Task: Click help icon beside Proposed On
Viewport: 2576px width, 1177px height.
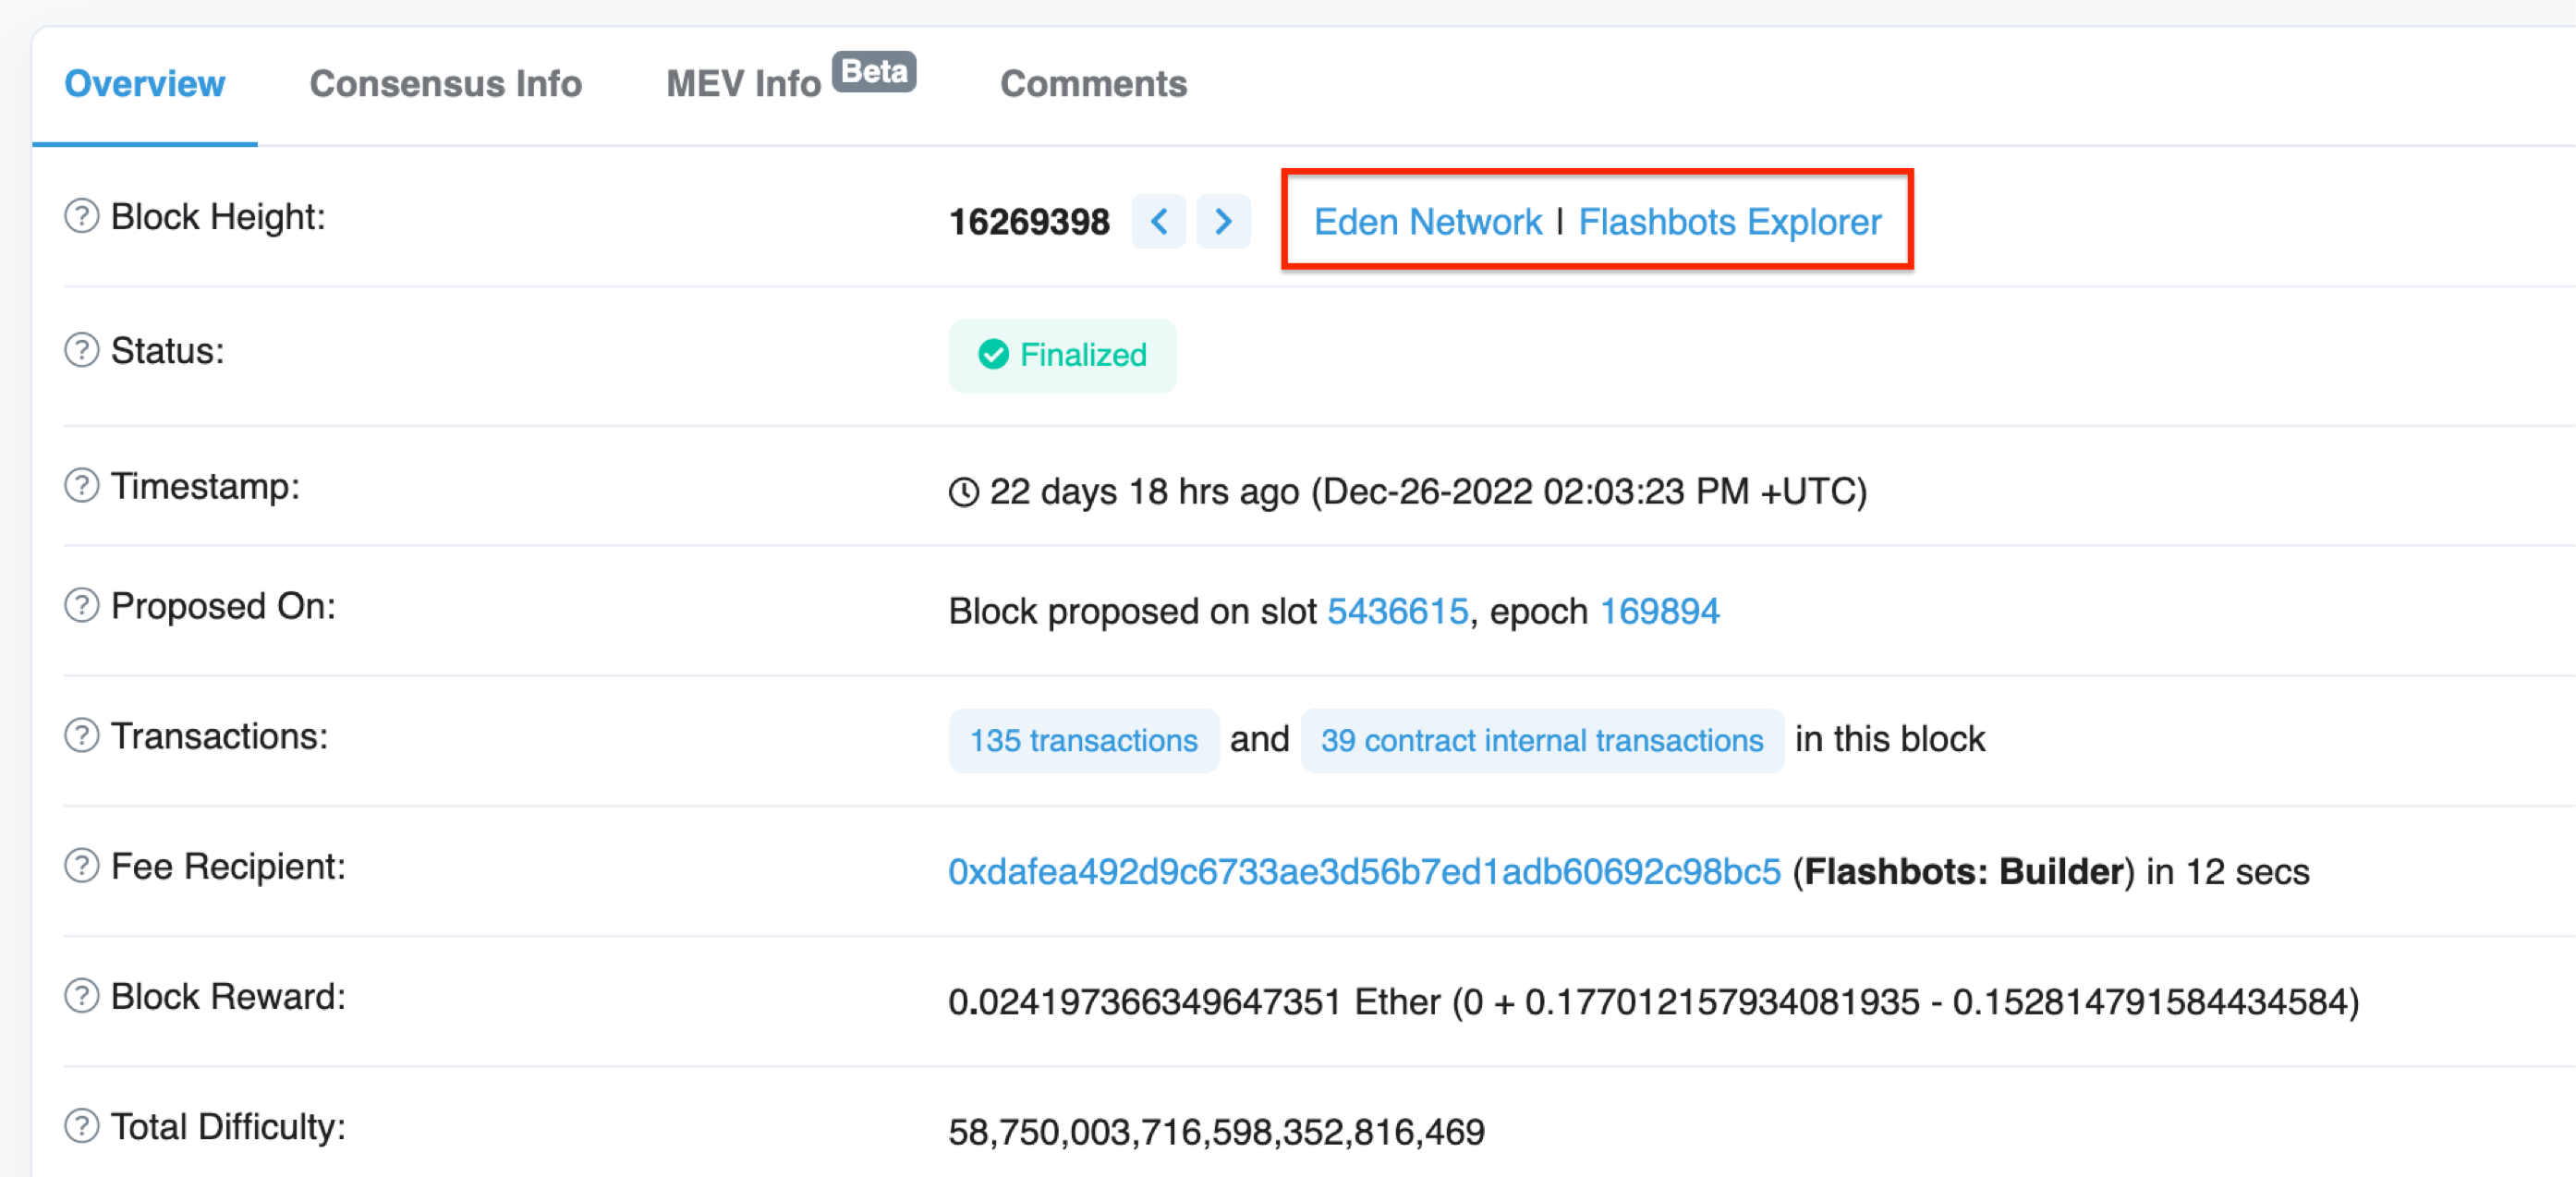Action: click(x=81, y=606)
